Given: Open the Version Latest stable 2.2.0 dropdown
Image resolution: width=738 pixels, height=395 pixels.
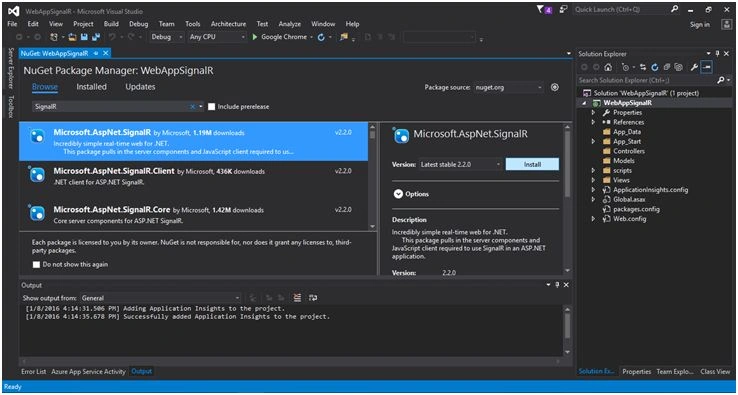Looking at the screenshot, I should (461, 164).
